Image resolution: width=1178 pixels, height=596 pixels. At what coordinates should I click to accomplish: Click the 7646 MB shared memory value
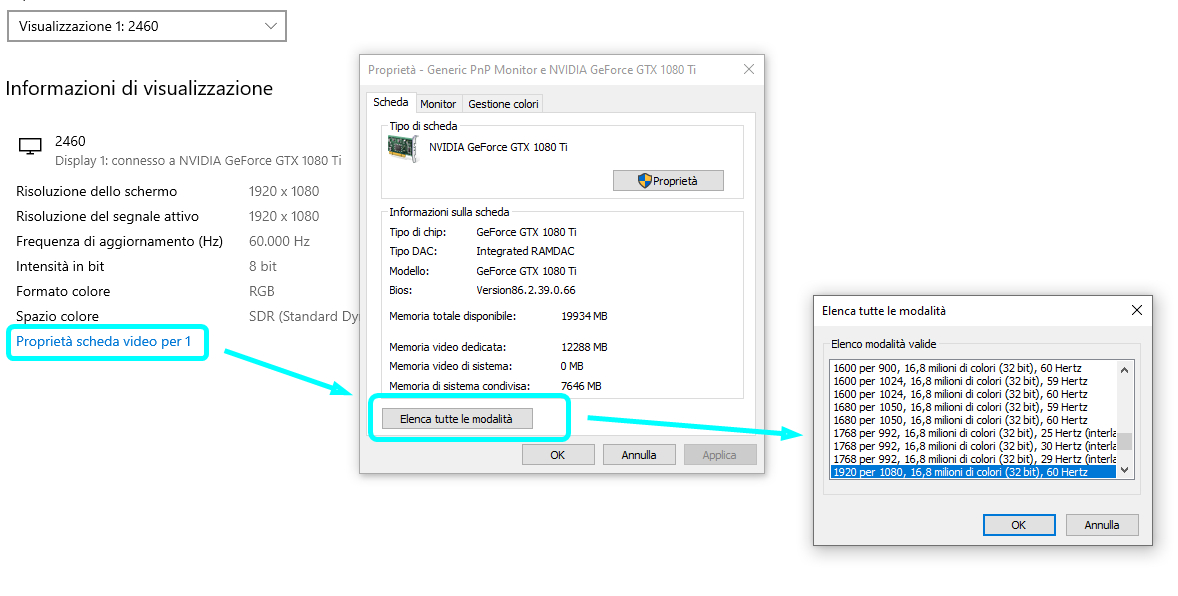tap(581, 386)
